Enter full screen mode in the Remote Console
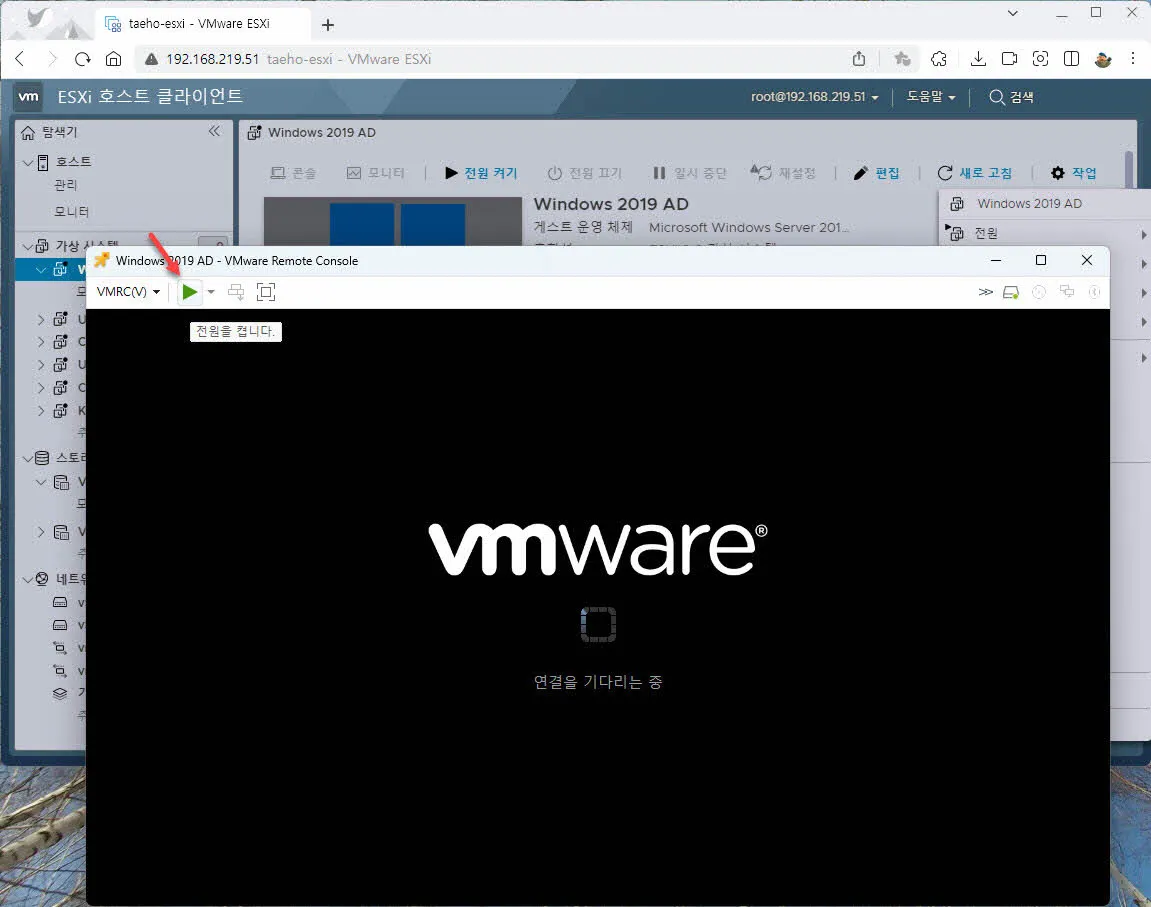The width and height of the screenshot is (1151, 907). click(x=265, y=291)
